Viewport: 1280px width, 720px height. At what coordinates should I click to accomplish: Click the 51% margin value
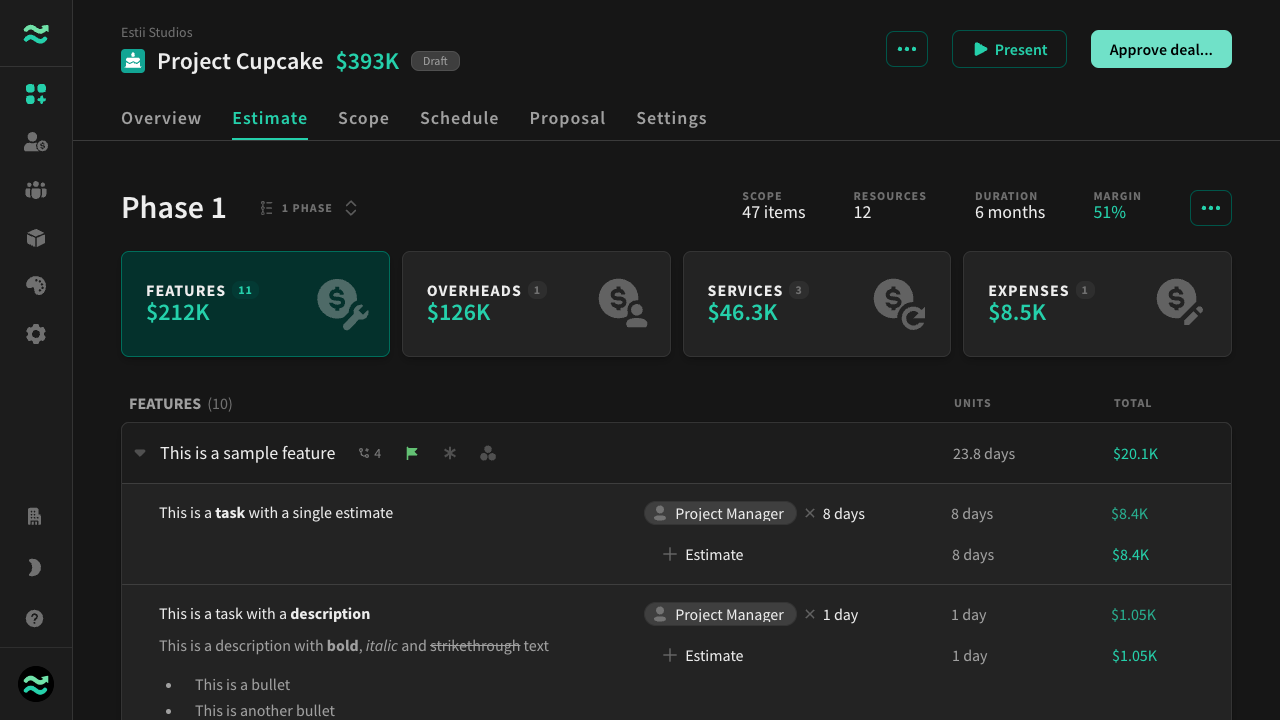pyautogui.click(x=1110, y=212)
